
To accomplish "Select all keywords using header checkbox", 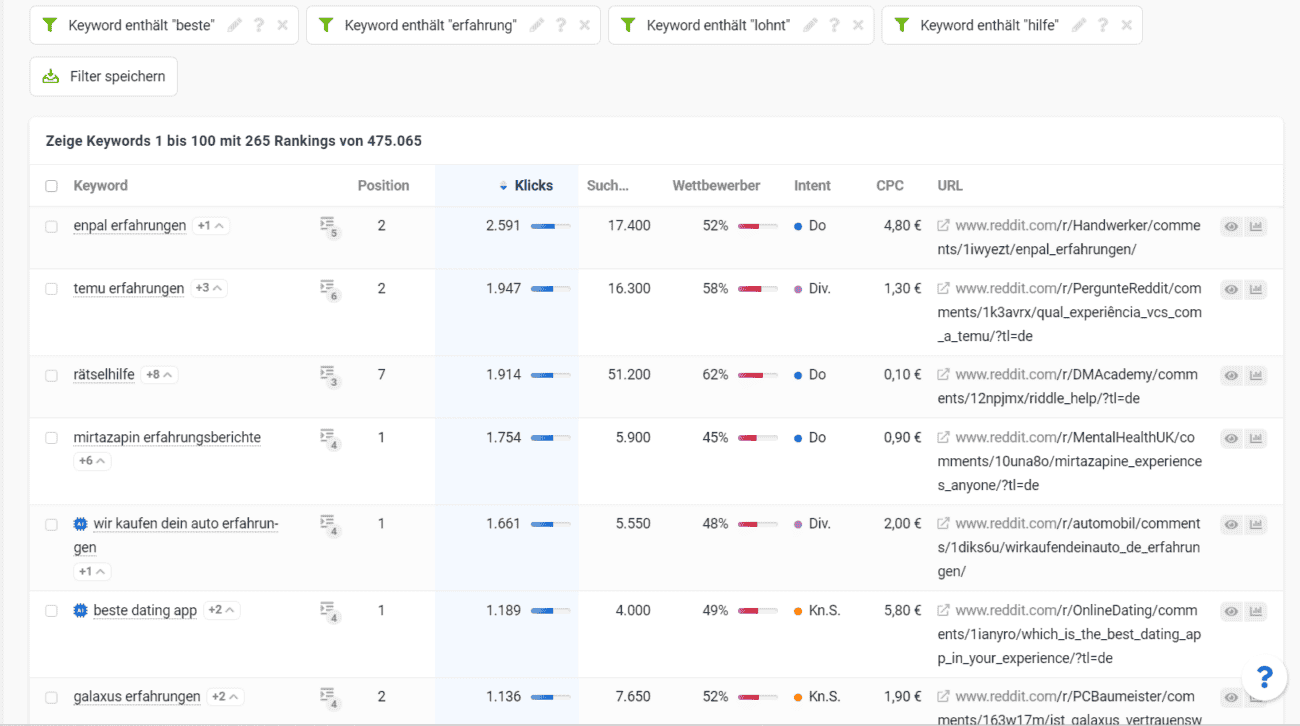I will 52,186.
